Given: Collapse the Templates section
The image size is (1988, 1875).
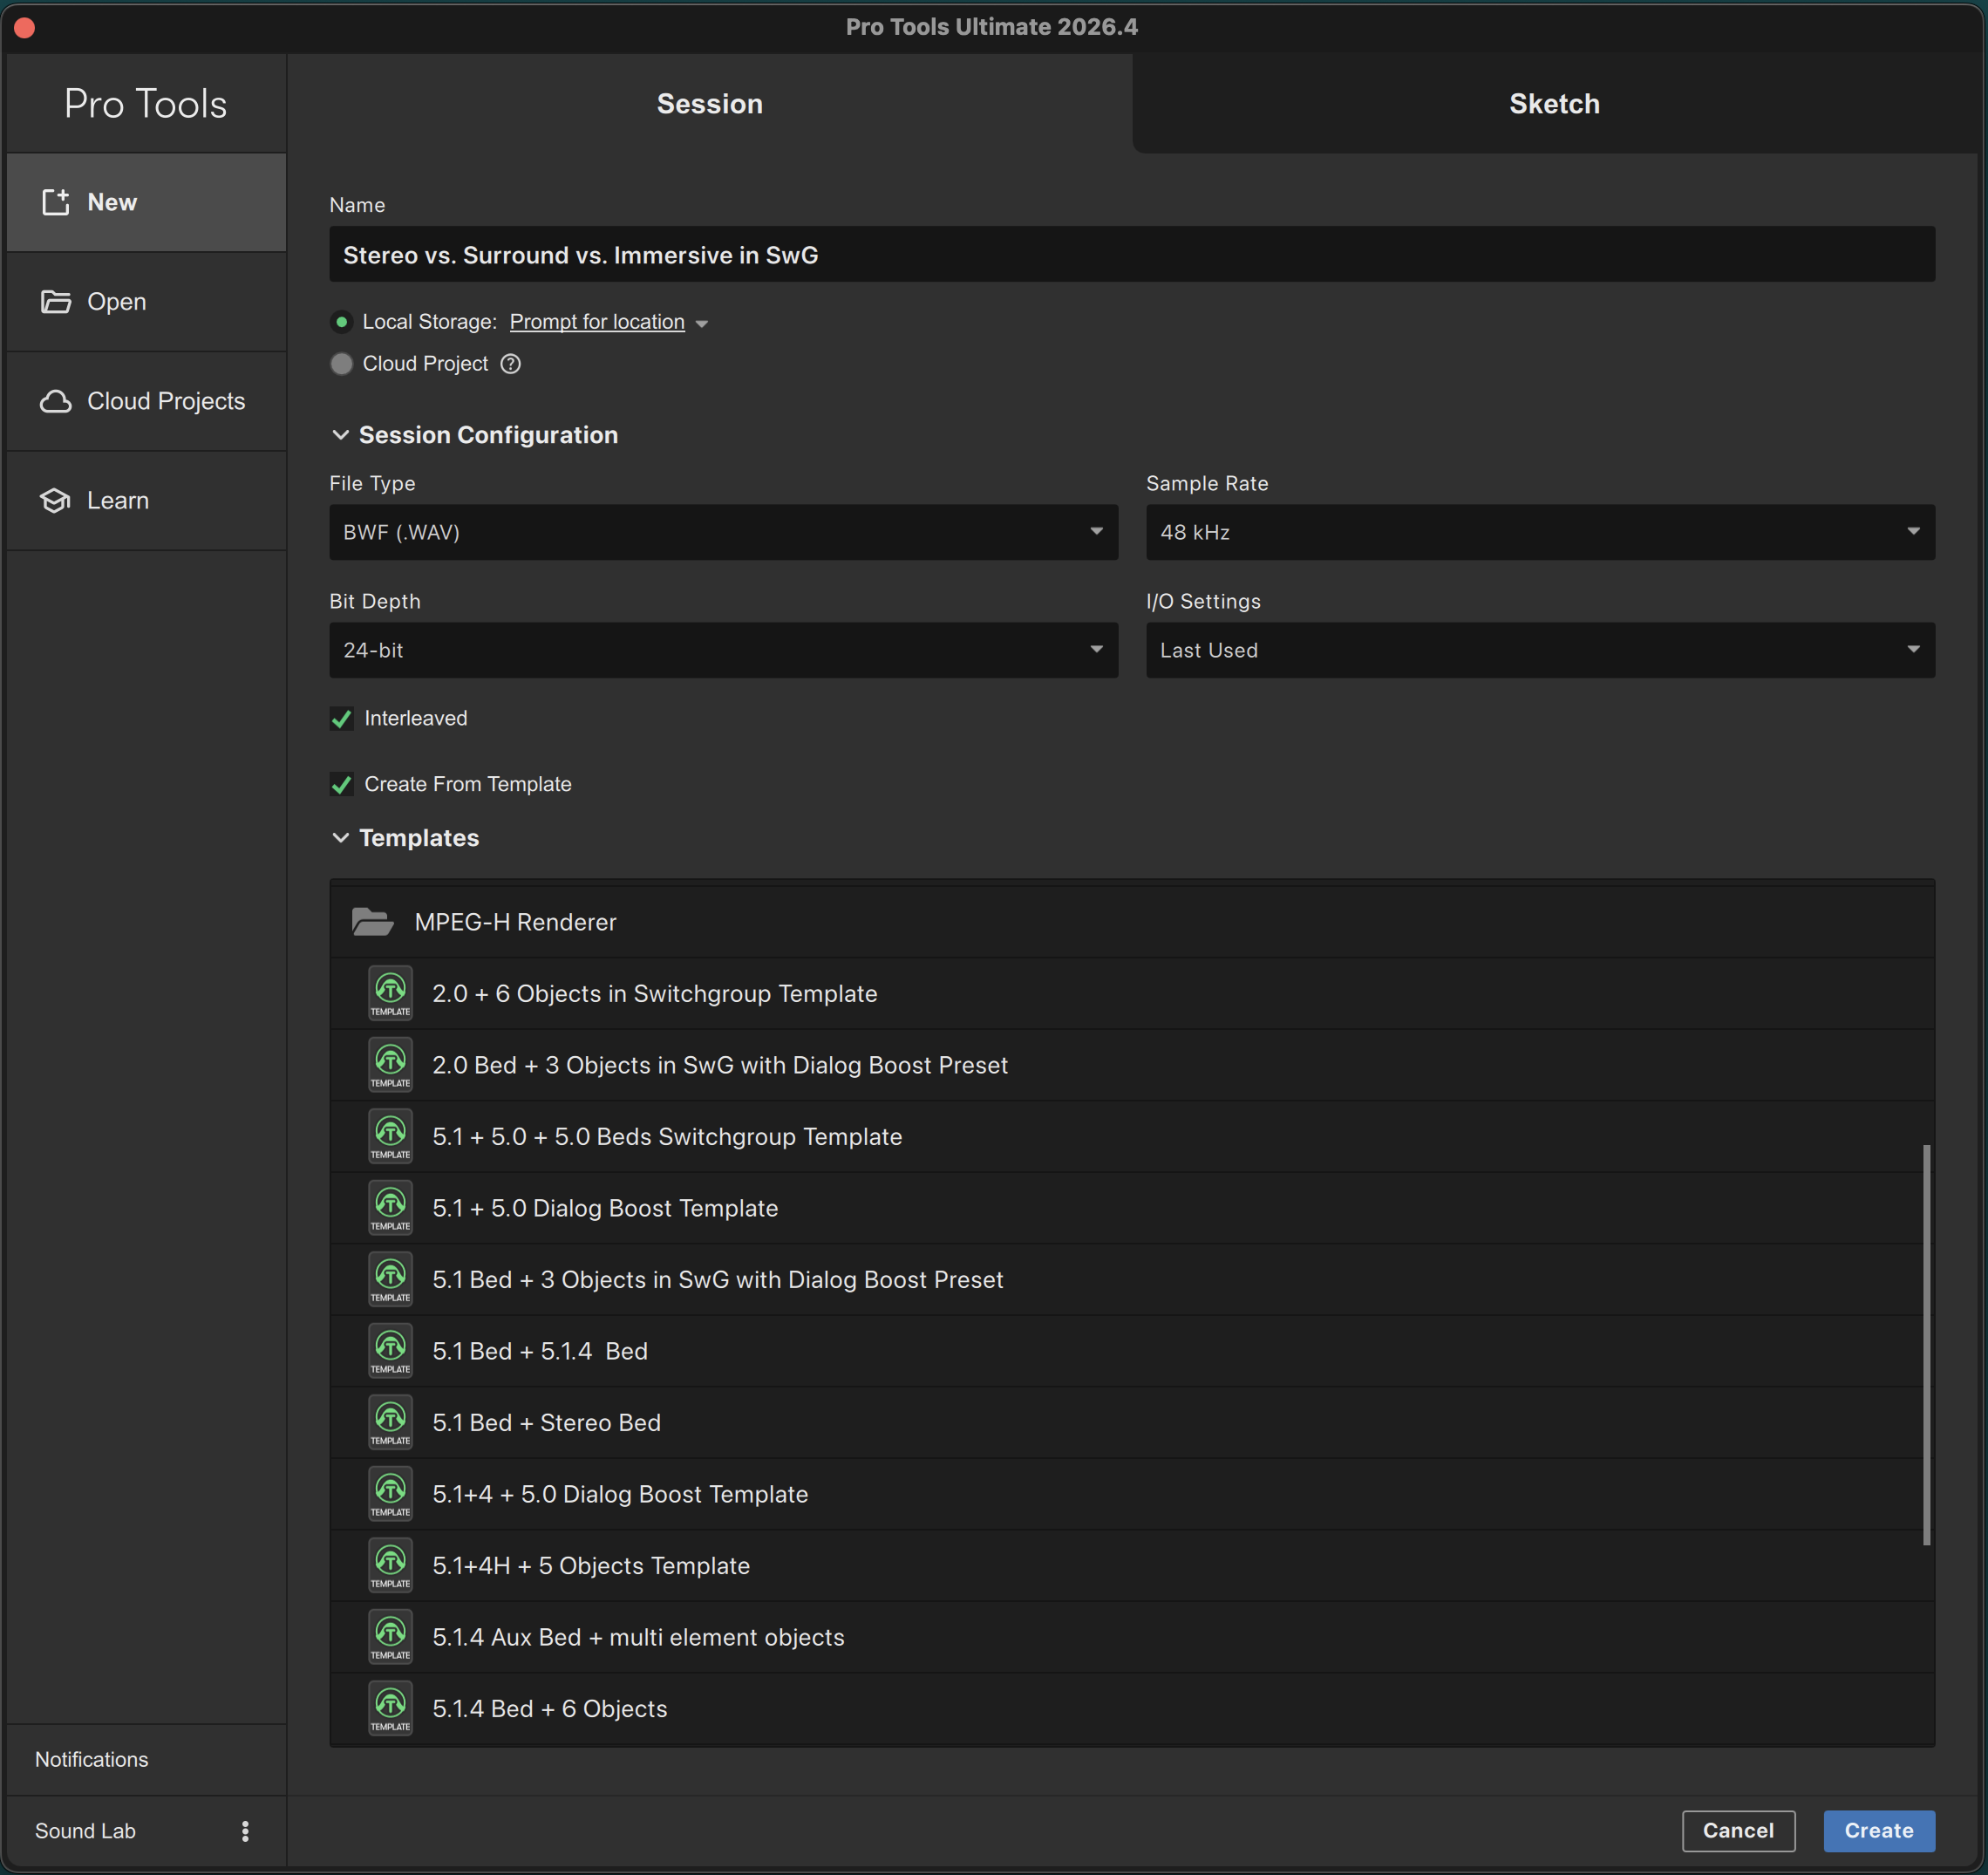Looking at the screenshot, I should 341,838.
